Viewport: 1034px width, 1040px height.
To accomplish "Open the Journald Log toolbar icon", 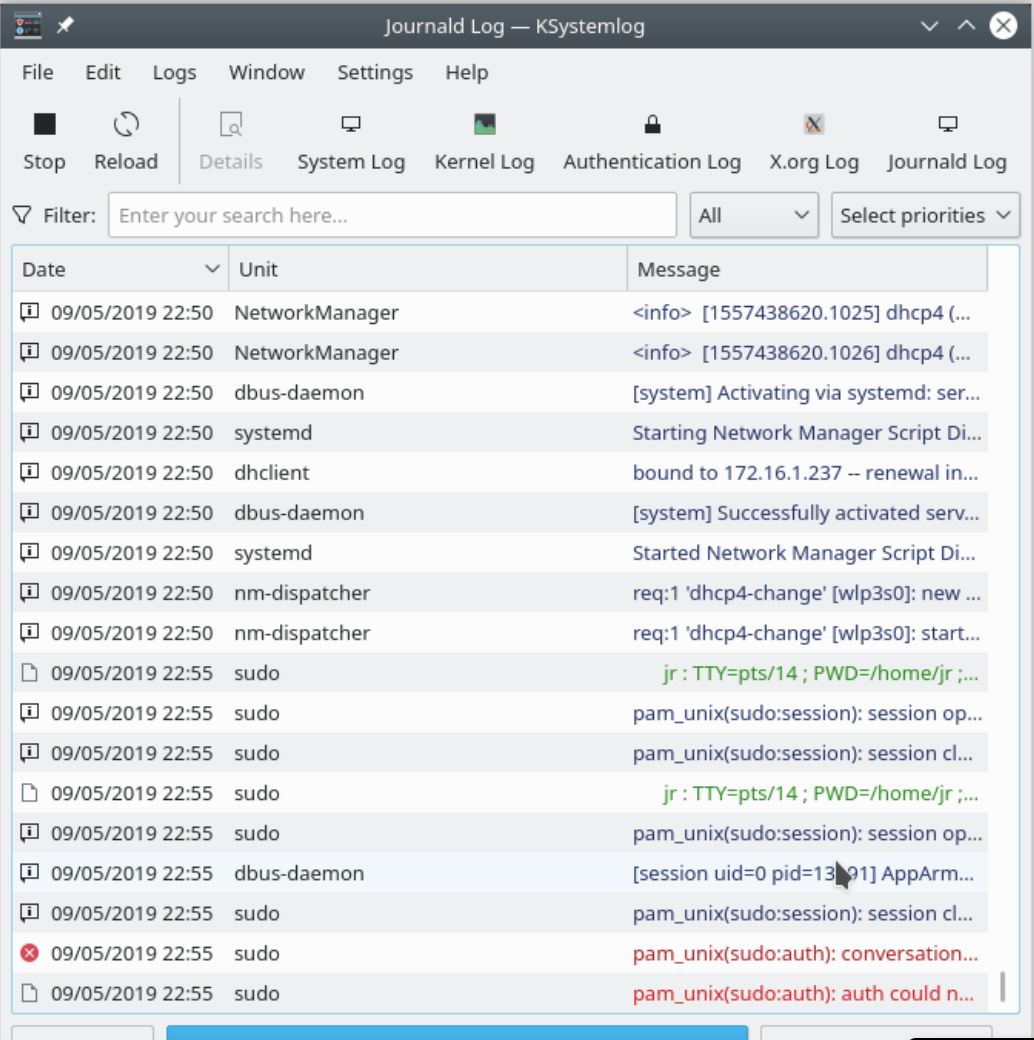I will click(948, 124).
